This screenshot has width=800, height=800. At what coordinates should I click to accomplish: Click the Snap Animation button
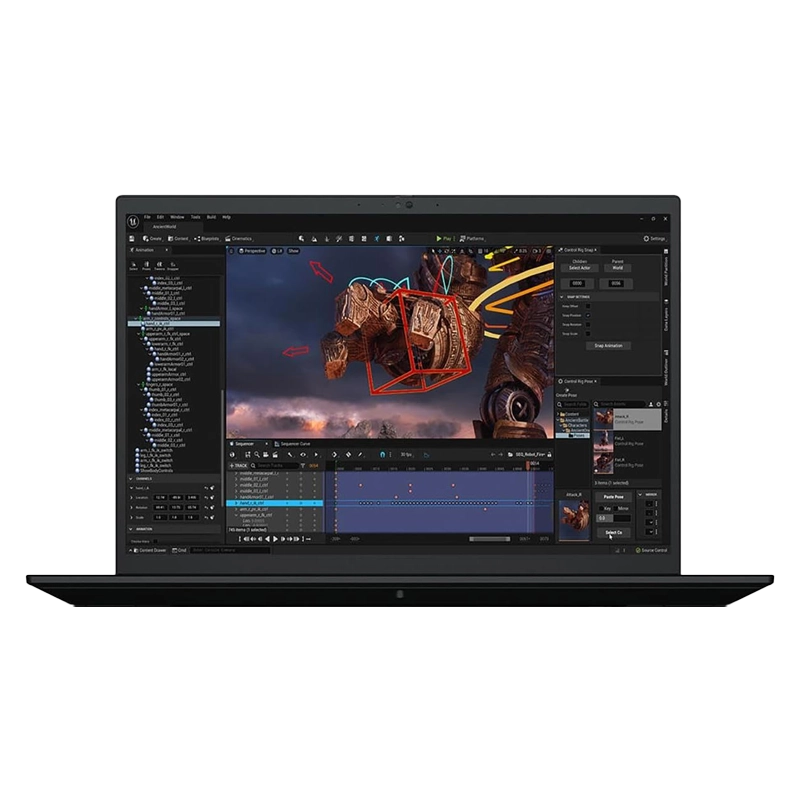tap(608, 345)
